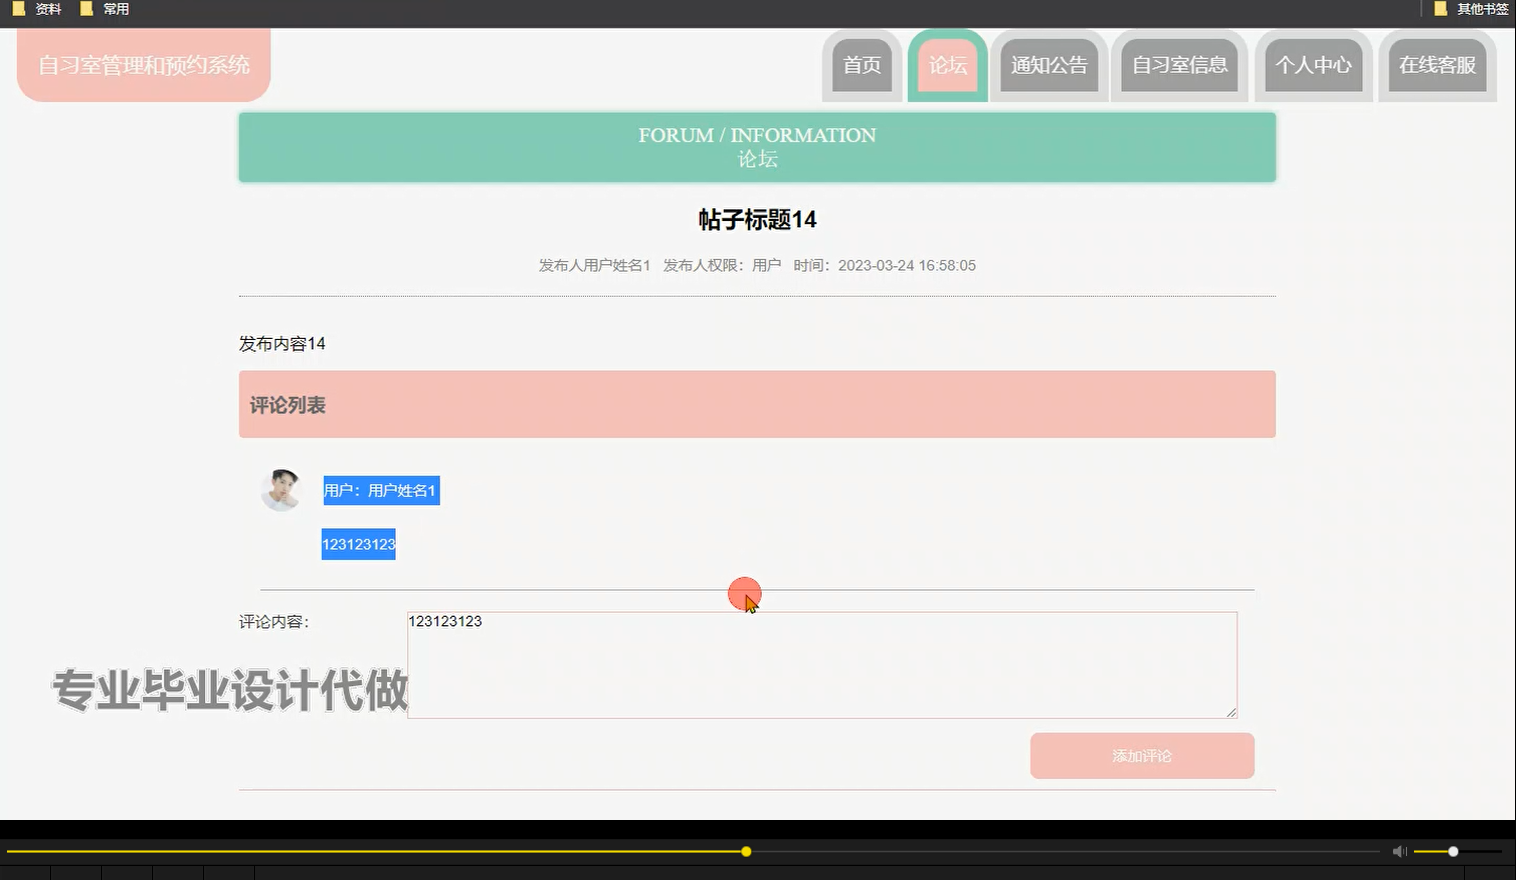Viewport: 1516px width, 880px height.
Task: Click inside the 评论内容 text area
Action: (820, 664)
